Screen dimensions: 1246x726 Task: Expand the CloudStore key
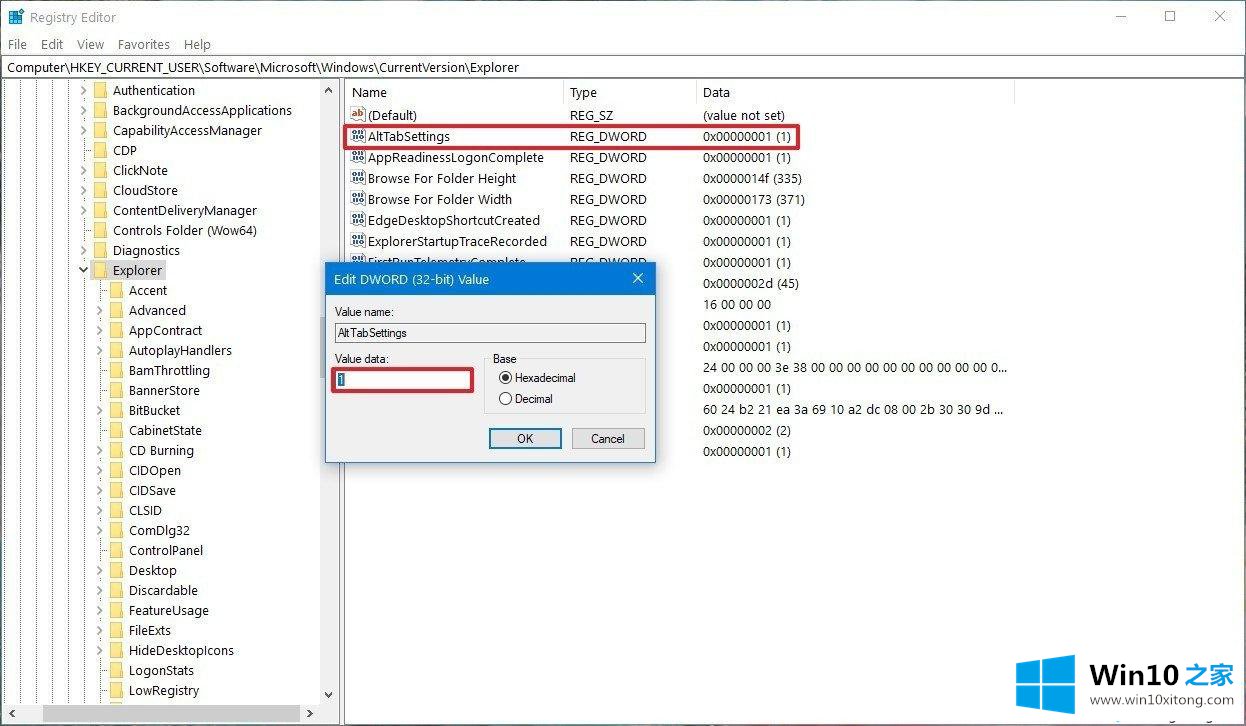coord(83,190)
